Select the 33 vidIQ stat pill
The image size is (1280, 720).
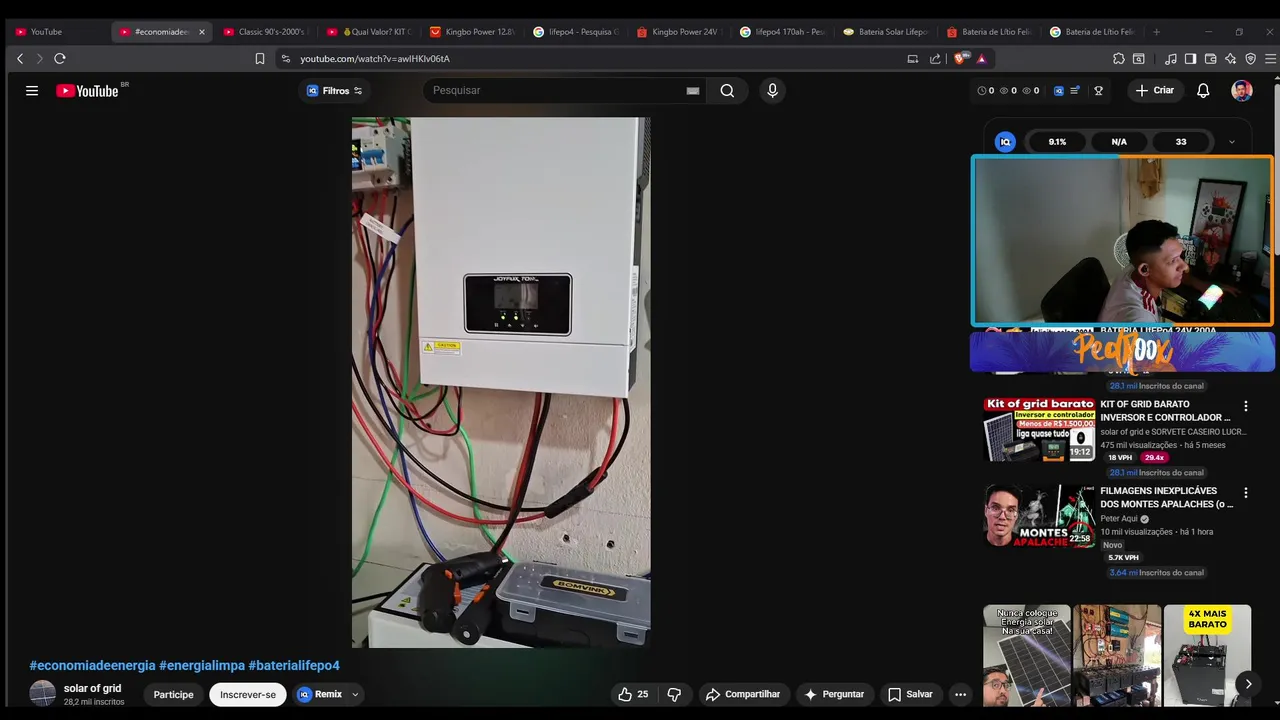click(1181, 142)
